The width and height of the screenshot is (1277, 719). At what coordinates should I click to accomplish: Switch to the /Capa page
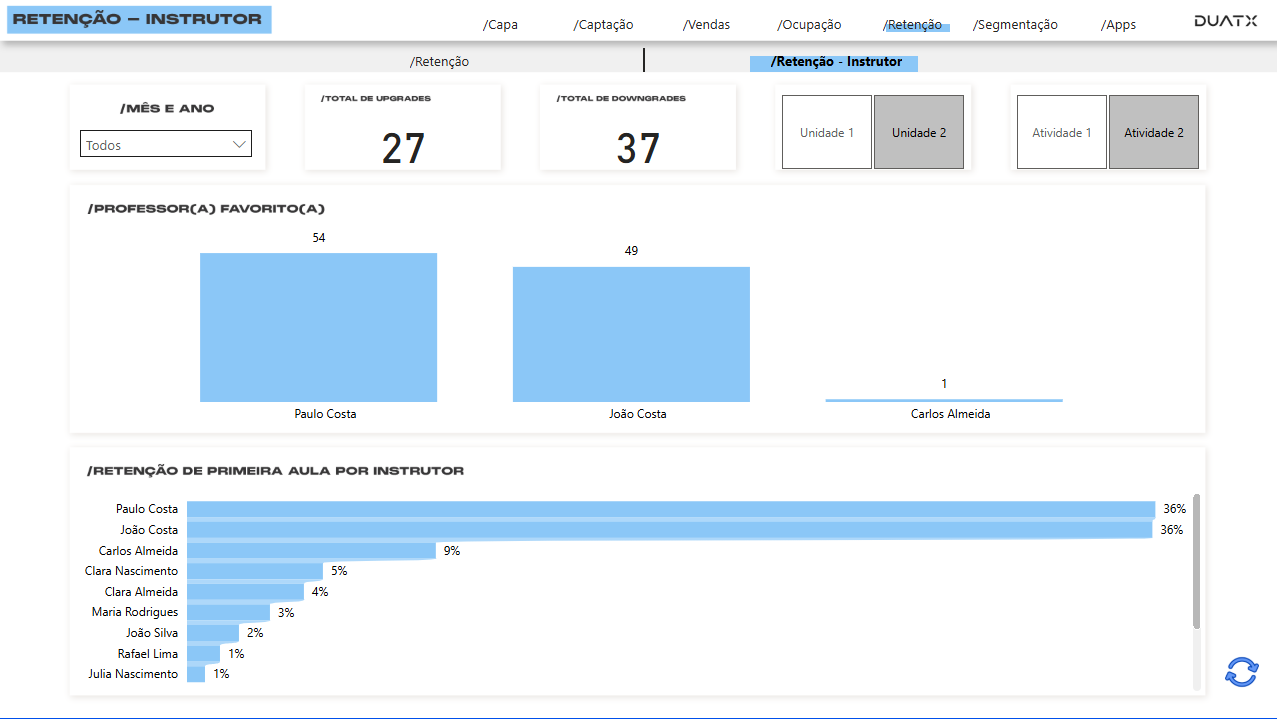point(499,24)
